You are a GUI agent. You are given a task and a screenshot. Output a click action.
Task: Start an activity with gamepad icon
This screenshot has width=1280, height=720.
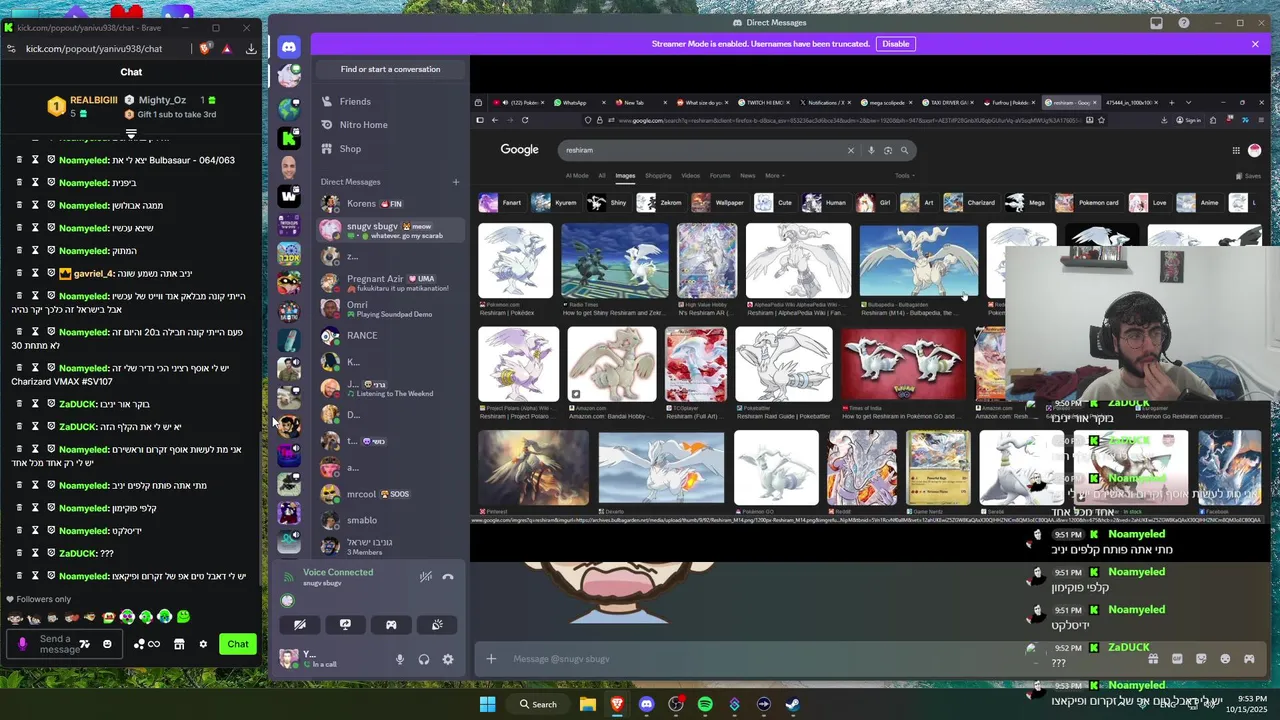(391, 625)
